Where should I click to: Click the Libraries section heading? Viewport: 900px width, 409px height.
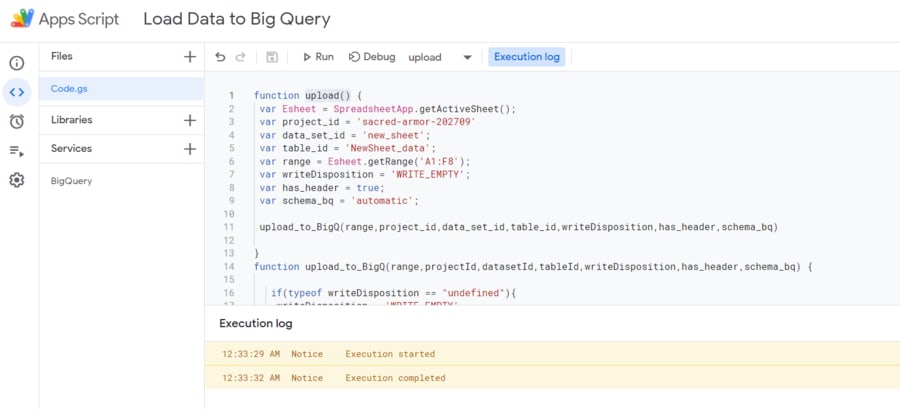point(72,120)
